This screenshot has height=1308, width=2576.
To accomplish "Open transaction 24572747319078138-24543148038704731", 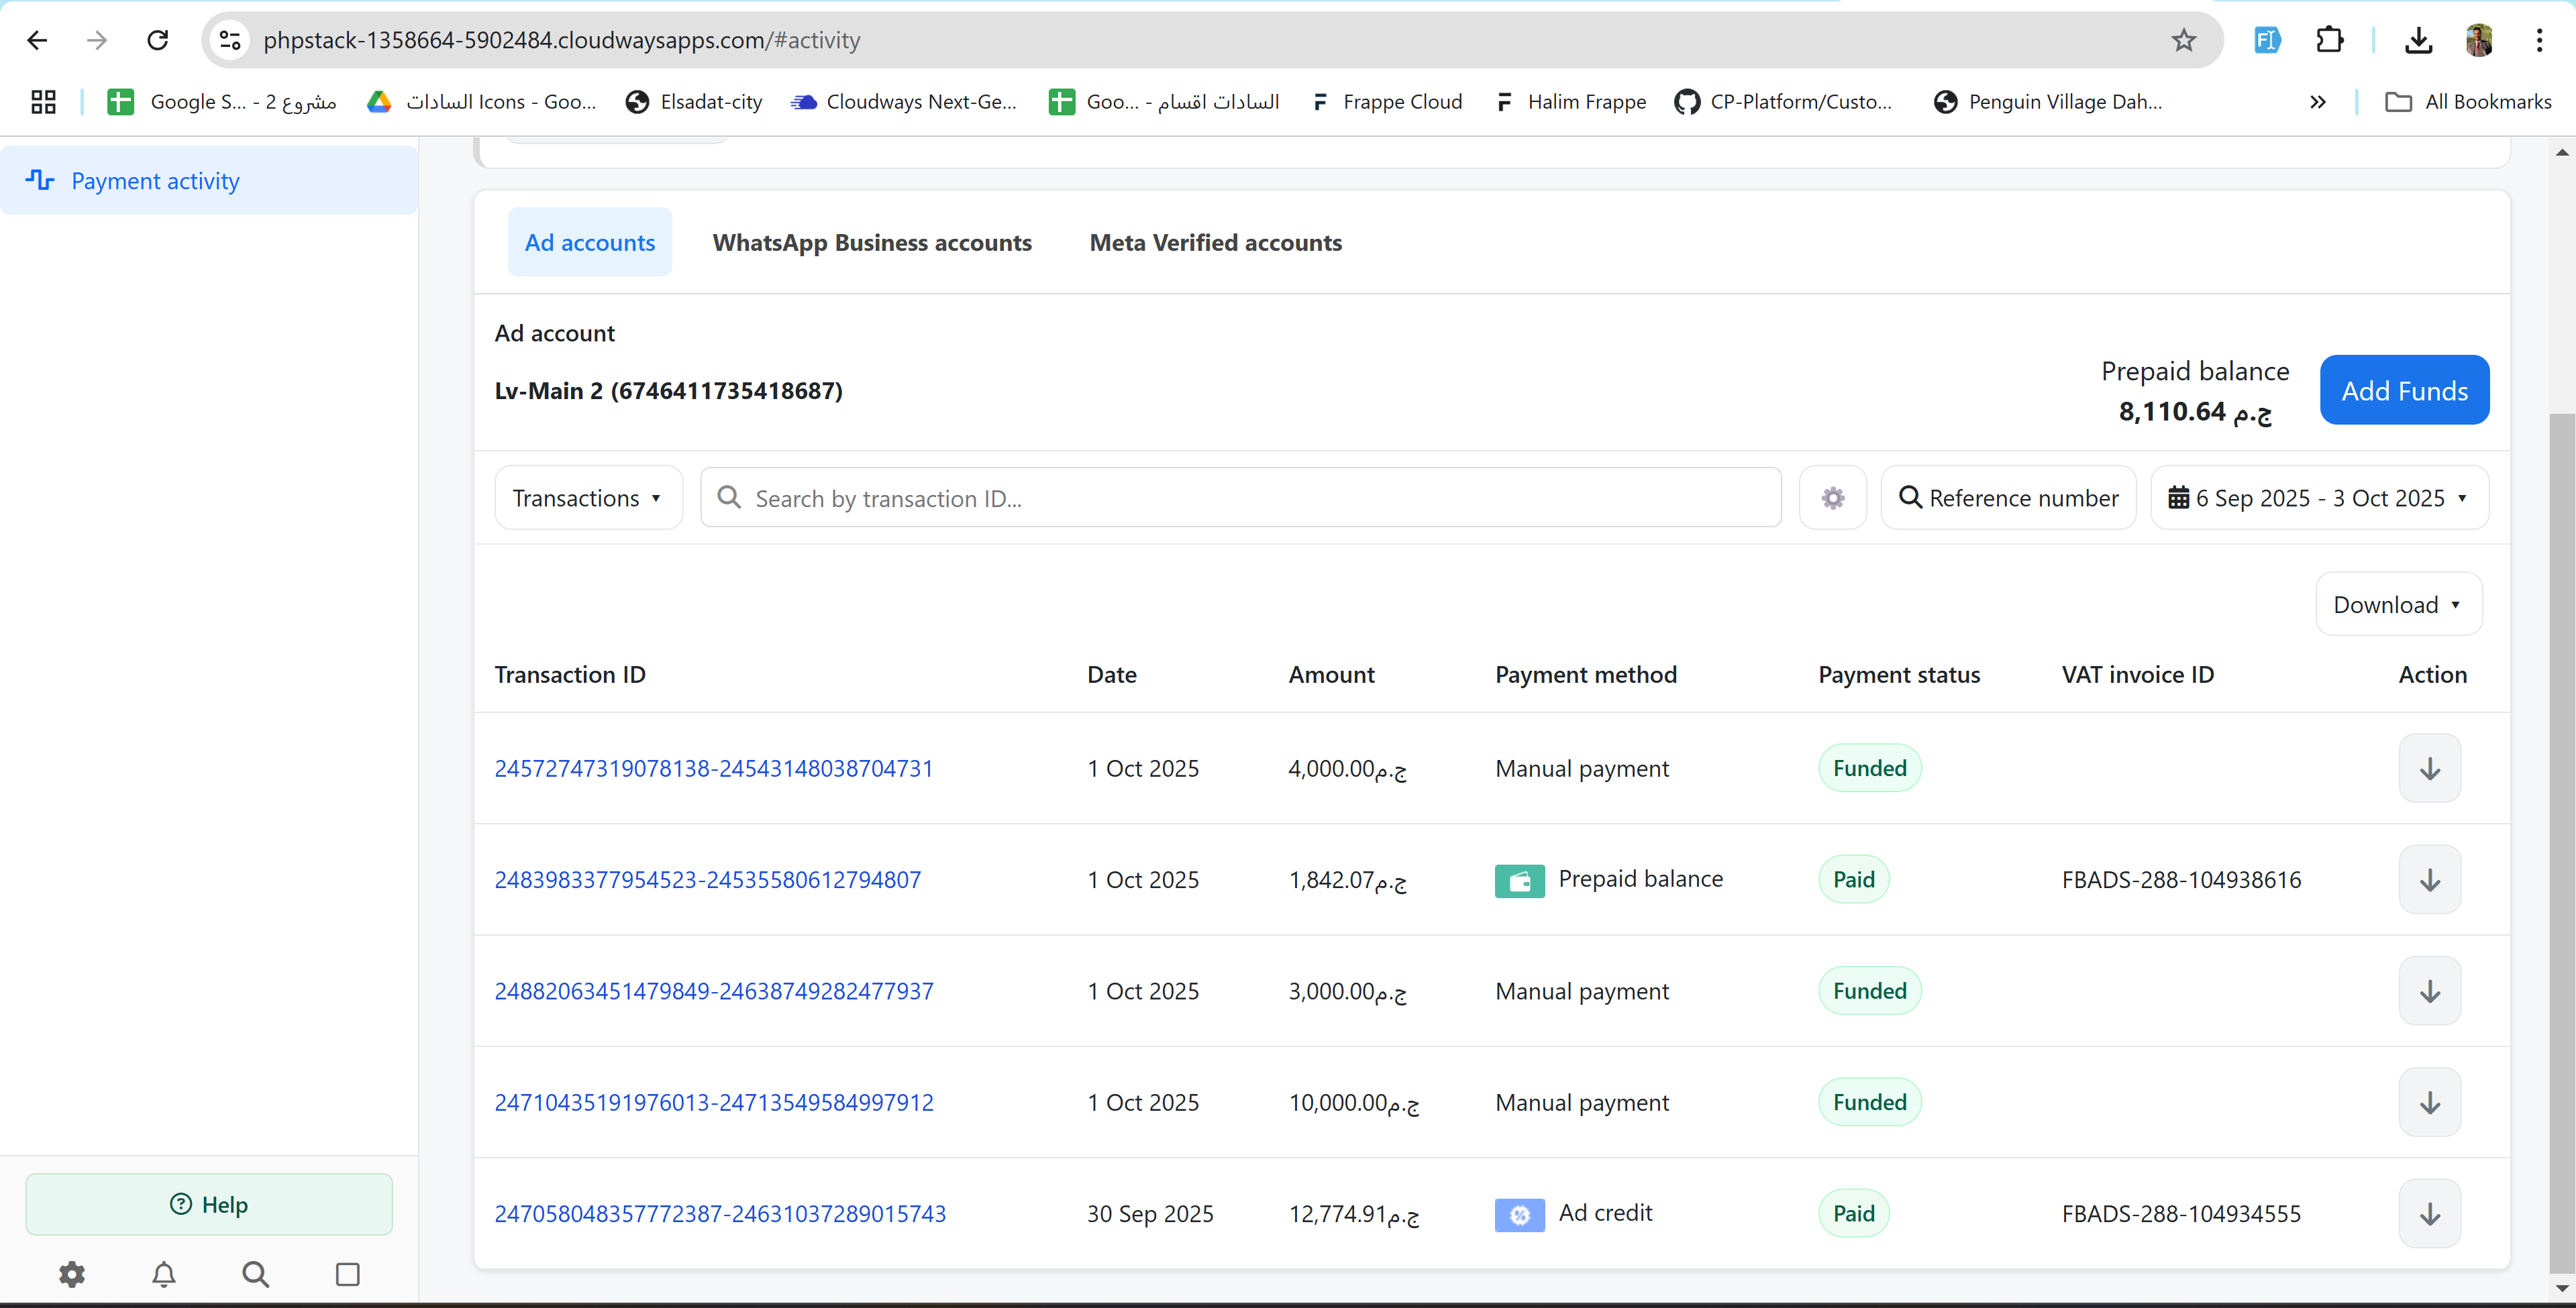I will pyautogui.click(x=714, y=769).
